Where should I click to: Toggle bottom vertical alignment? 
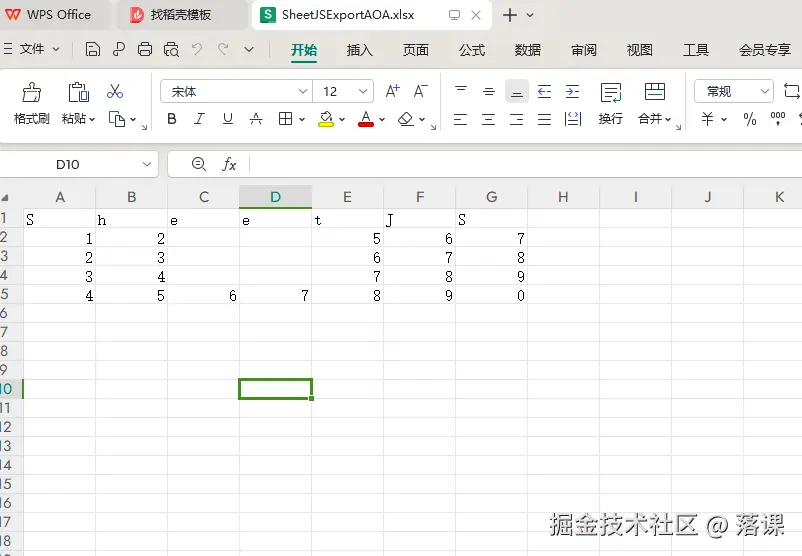517,92
